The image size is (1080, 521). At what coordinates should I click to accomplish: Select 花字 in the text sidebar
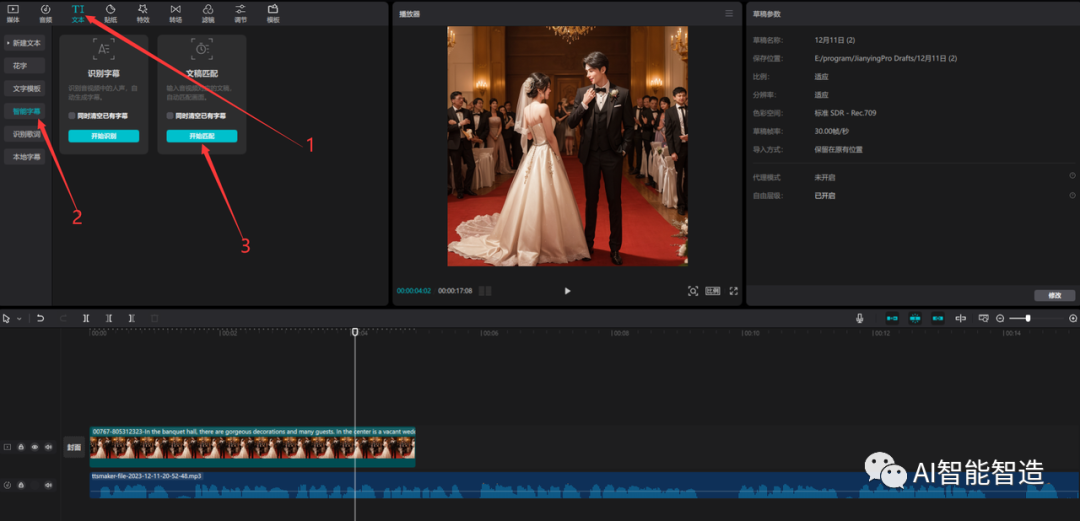[25, 65]
